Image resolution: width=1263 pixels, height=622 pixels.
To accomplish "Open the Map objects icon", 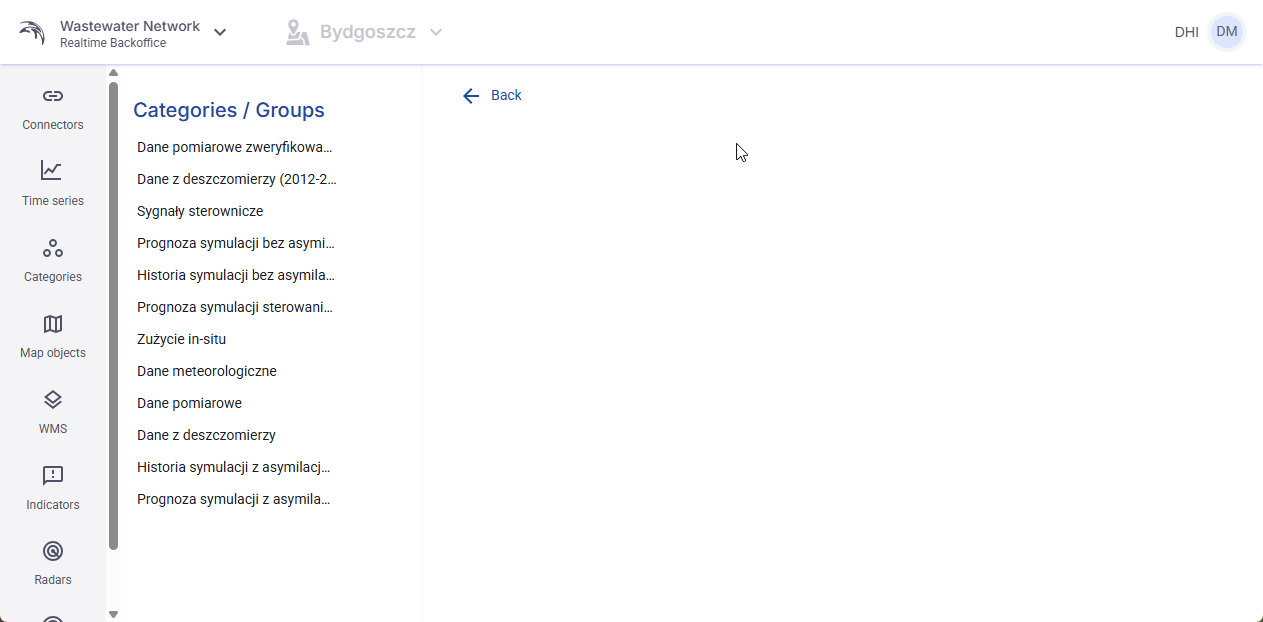I will [x=53, y=324].
